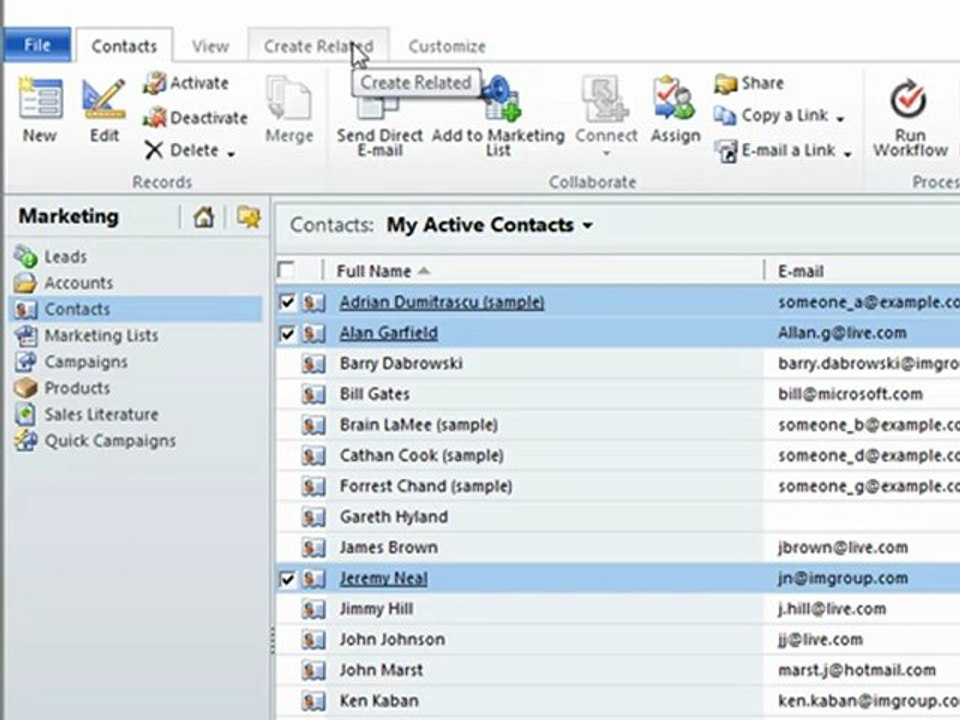This screenshot has height=720, width=960.
Task: Expand the E-mail a Link dropdown arrow
Action: click(847, 154)
